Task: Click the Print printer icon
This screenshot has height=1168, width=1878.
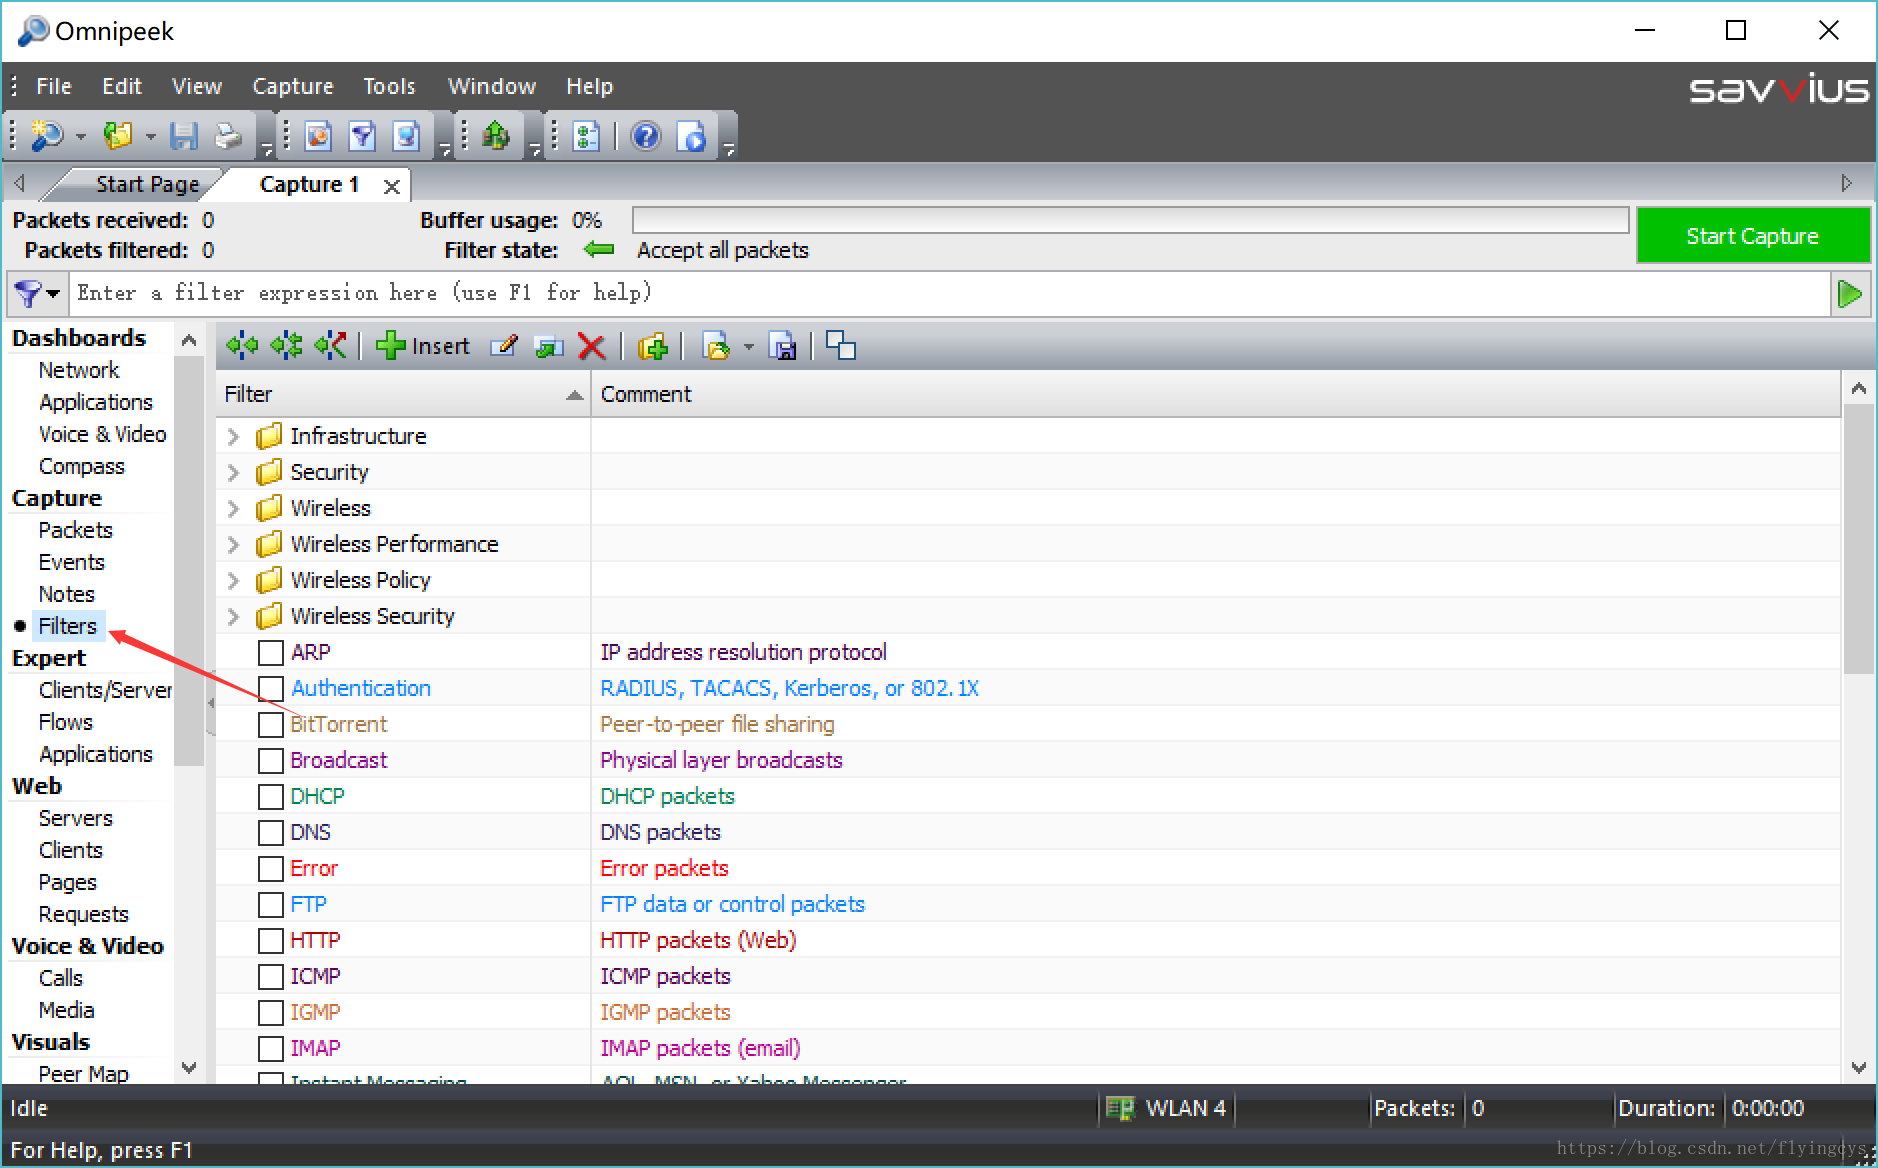Action: pos(228,135)
